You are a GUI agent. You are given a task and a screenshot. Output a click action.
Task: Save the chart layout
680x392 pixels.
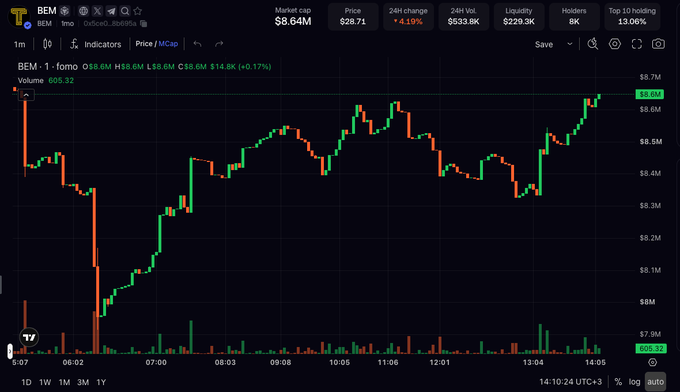tap(544, 44)
